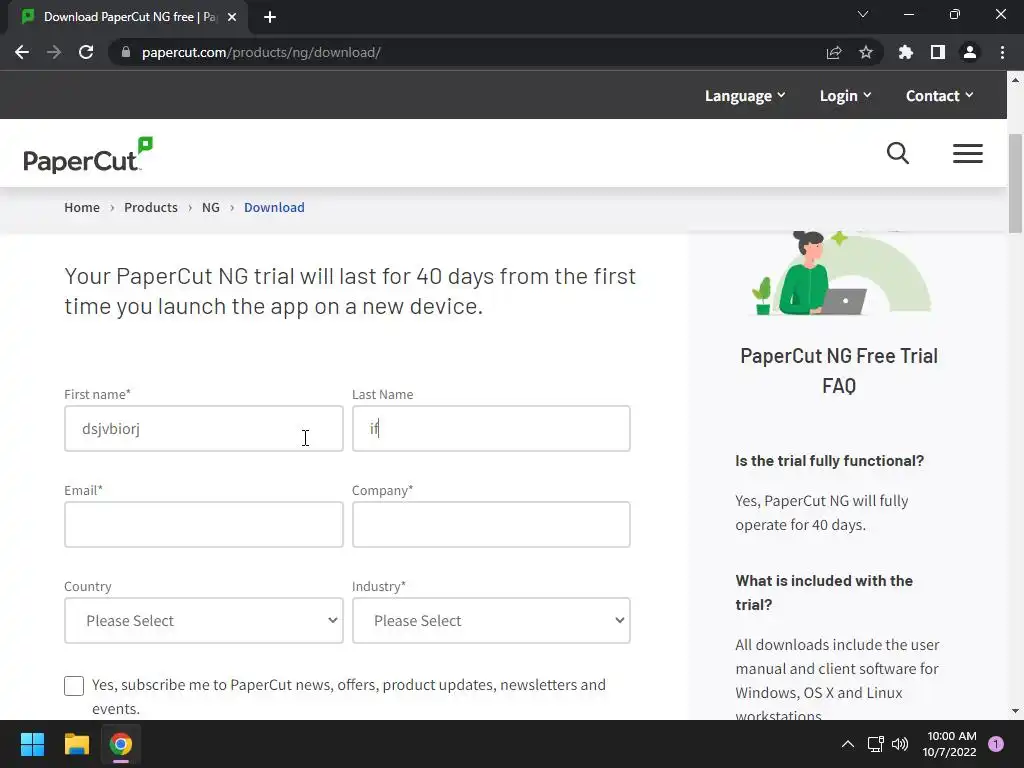Click the scrollbar down arrow
The image size is (1024, 768).
[x=1016, y=711]
